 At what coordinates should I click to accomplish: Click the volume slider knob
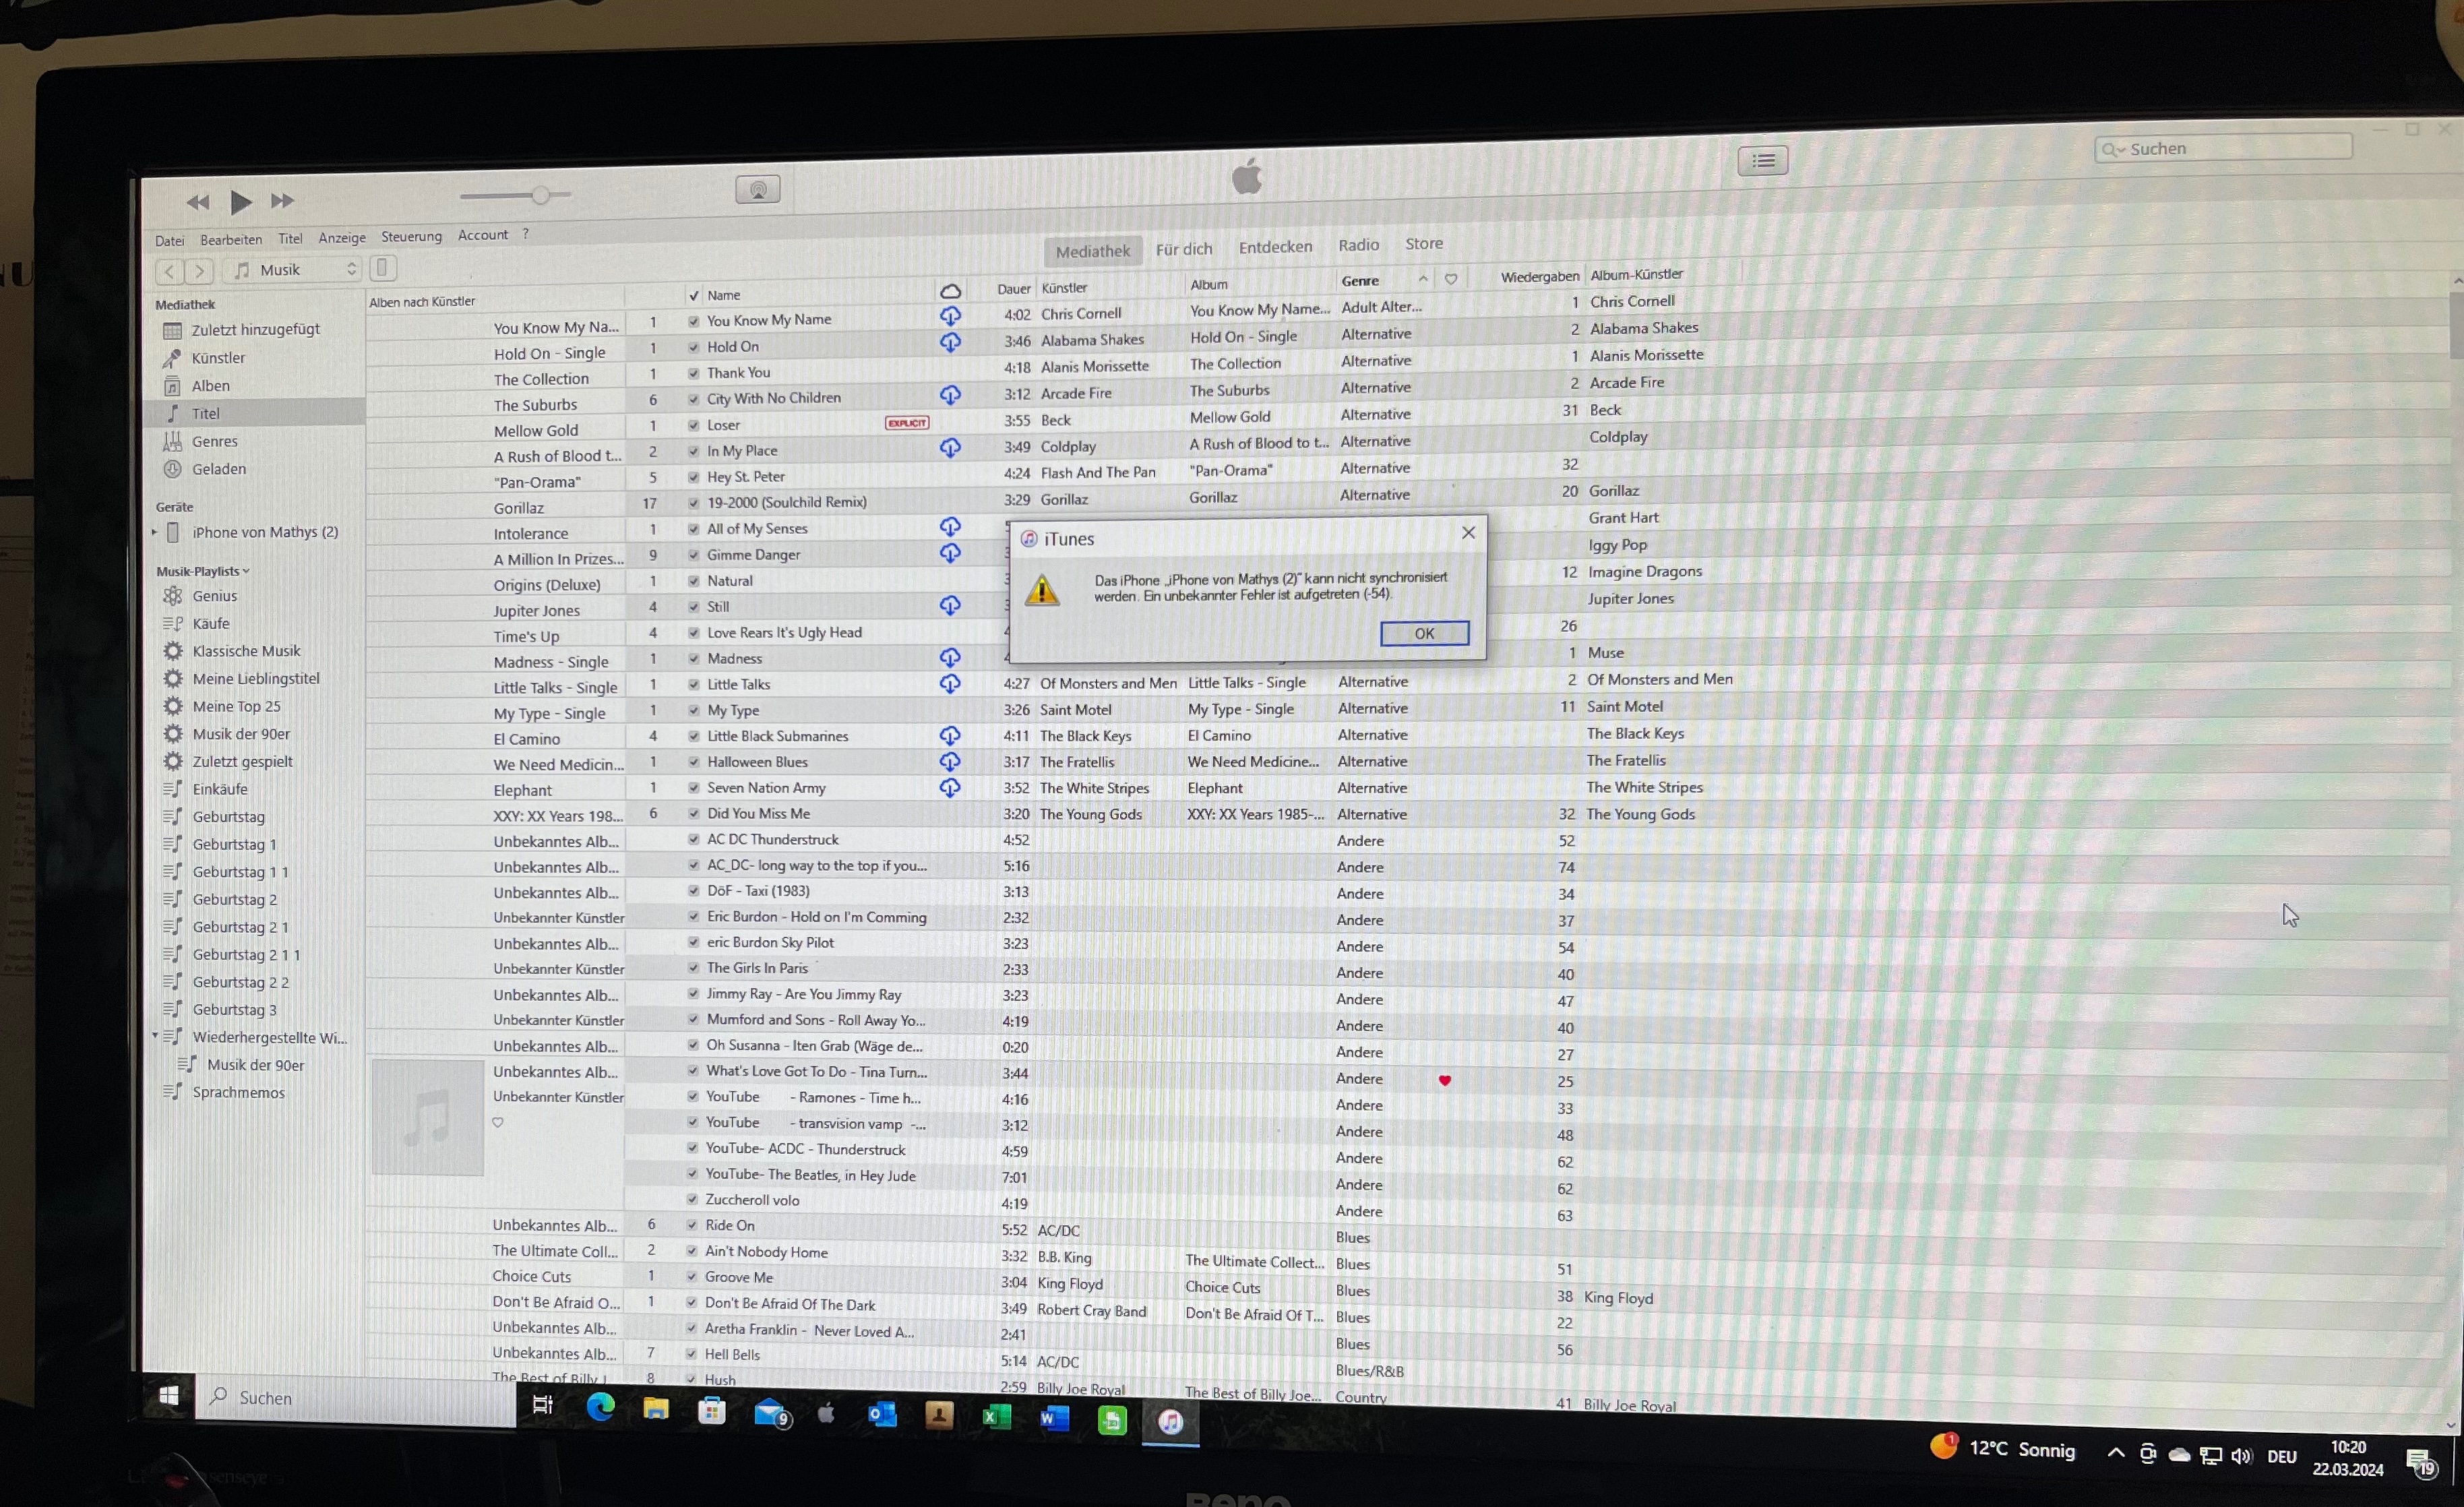(541, 195)
